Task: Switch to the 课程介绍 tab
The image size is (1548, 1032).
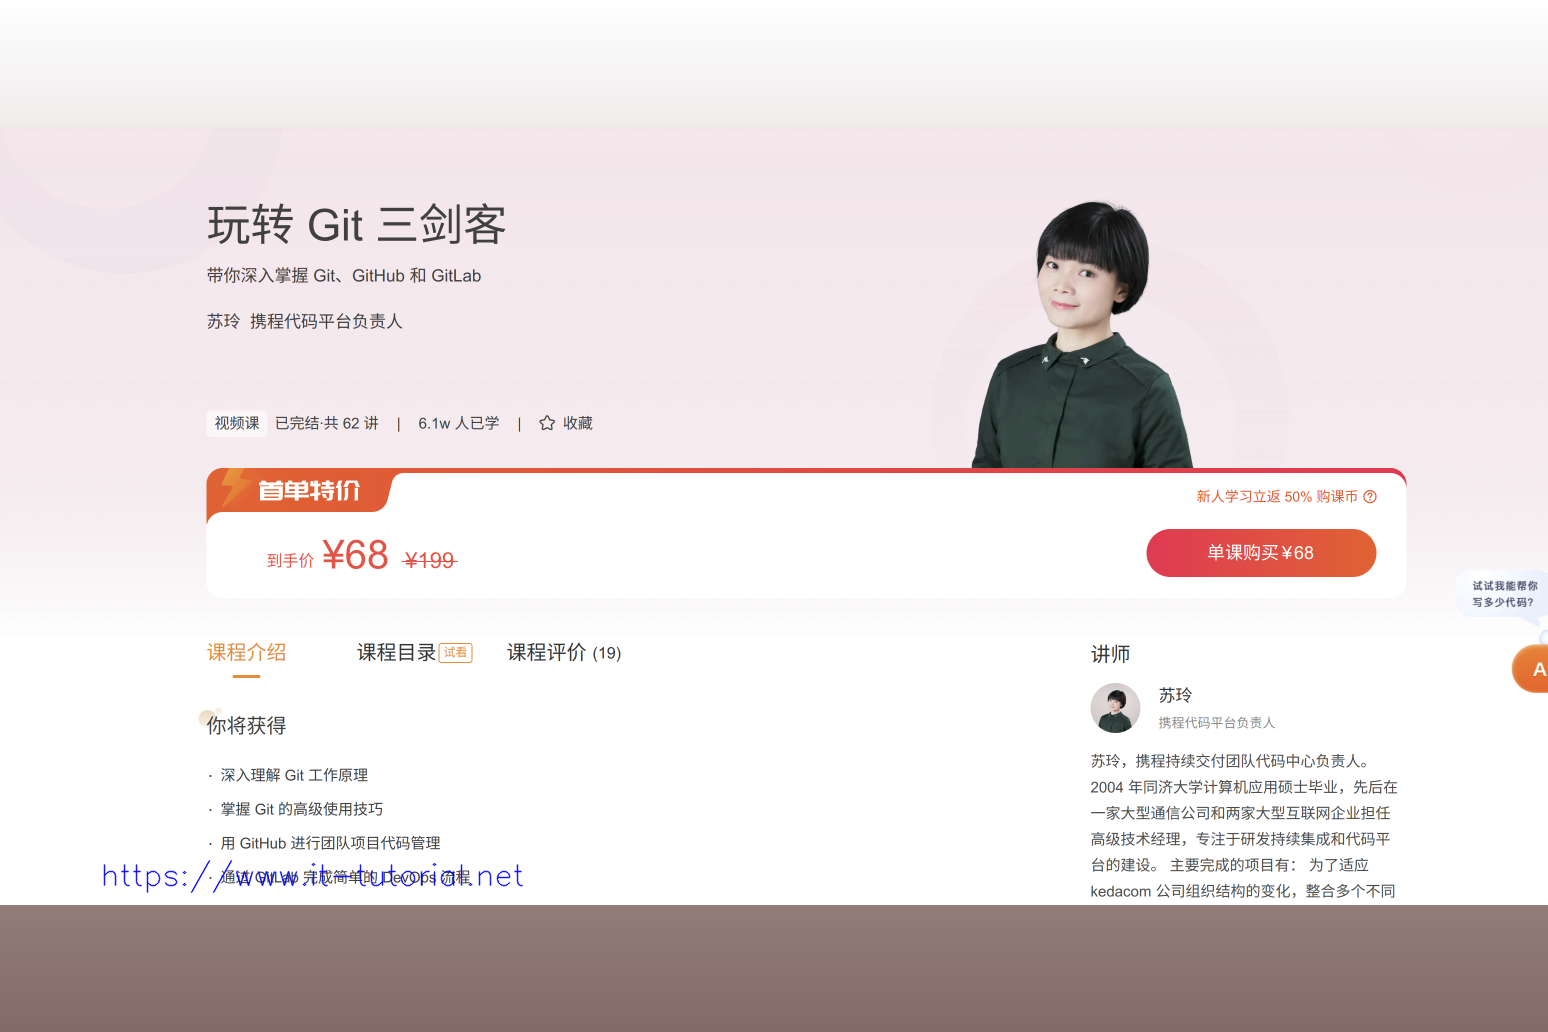Action: 246,653
